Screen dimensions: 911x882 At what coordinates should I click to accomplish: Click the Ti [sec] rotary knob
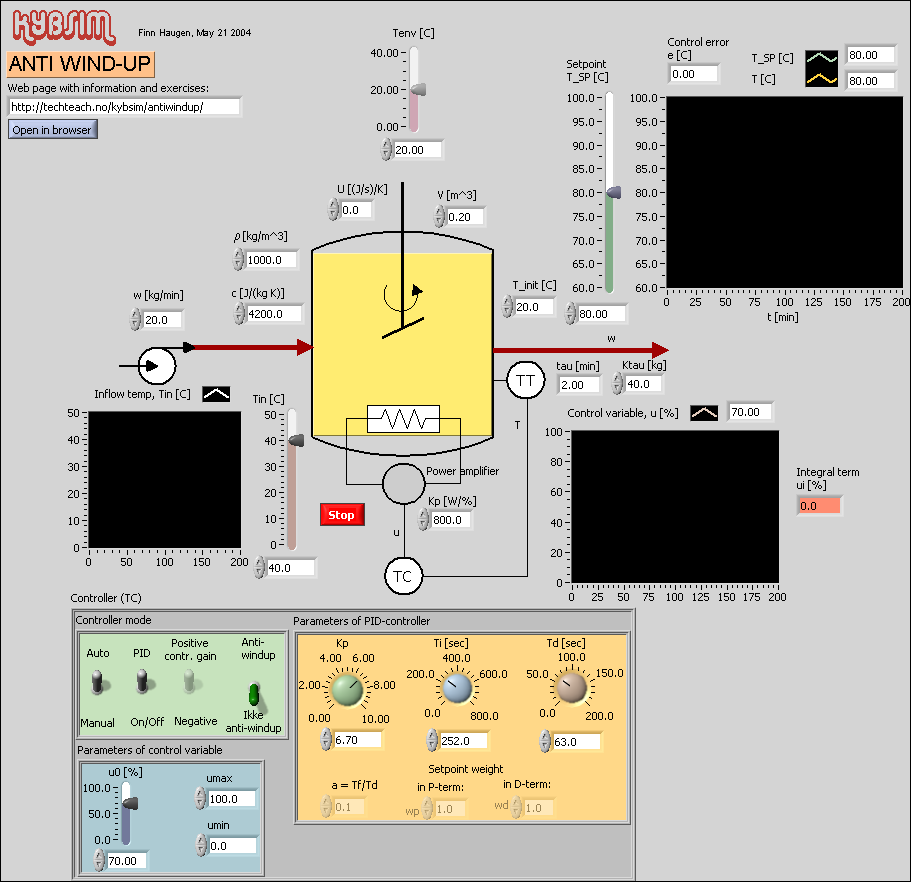coord(458,689)
